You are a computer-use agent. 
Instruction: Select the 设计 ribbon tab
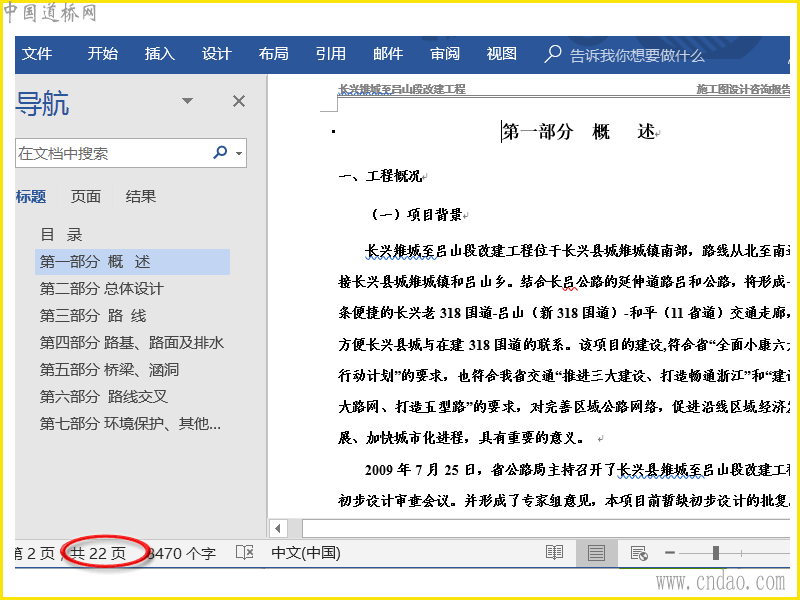point(216,54)
